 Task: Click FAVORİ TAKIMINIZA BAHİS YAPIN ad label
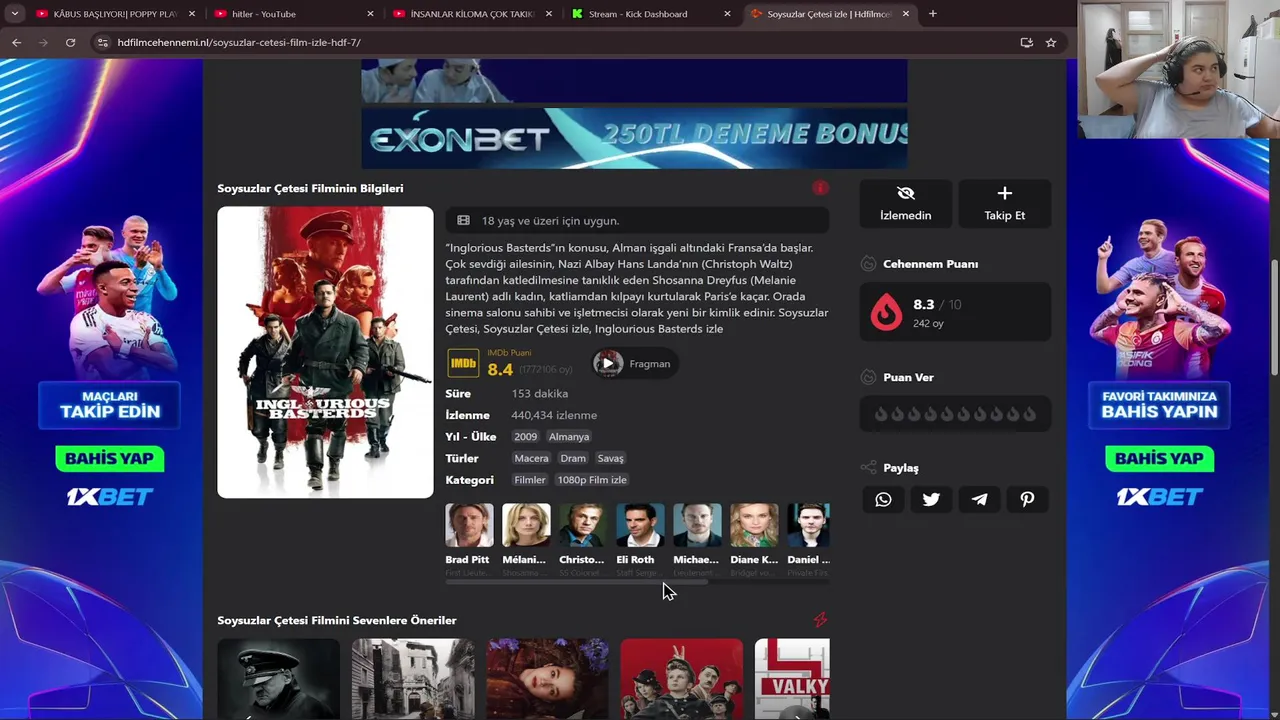coord(1159,405)
